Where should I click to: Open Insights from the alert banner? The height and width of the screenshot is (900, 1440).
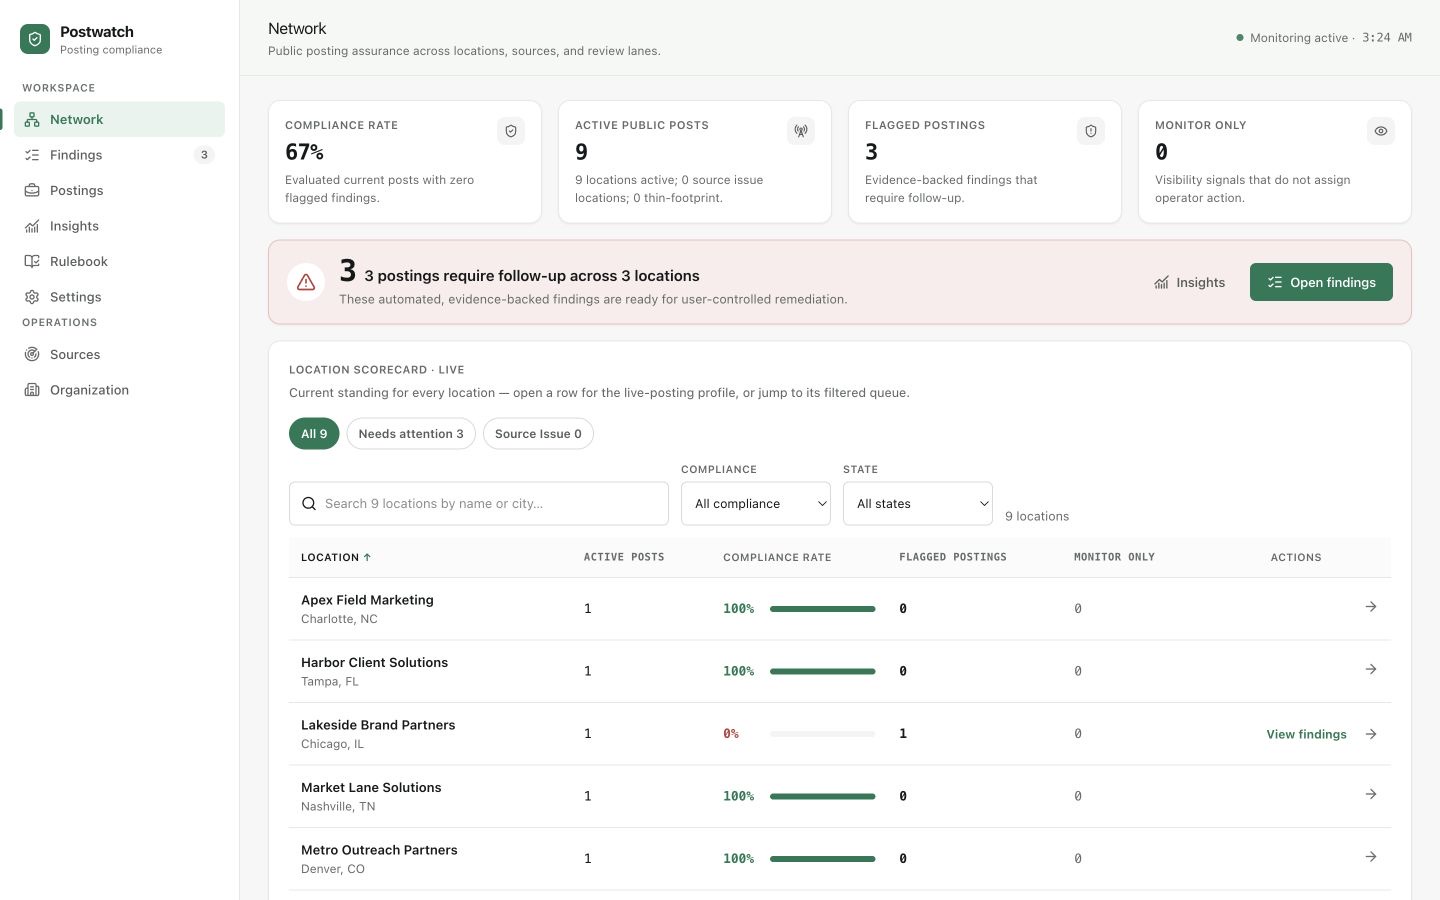point(1189,282)
